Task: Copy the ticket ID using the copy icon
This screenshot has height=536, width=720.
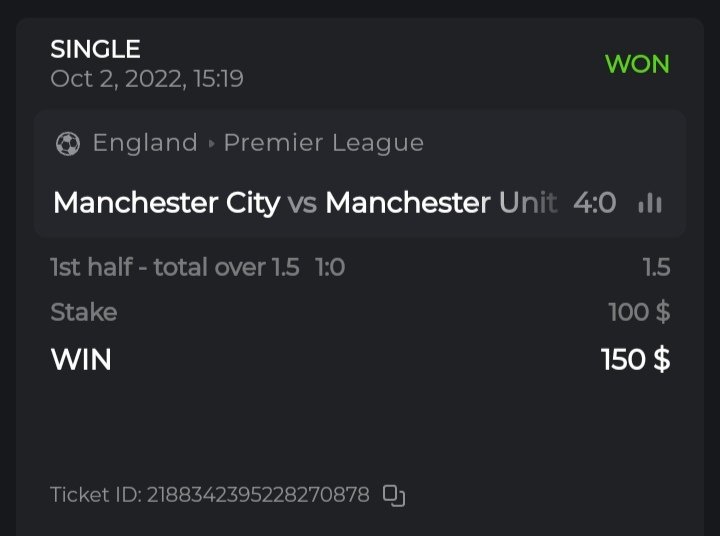Action: (394, 495)
